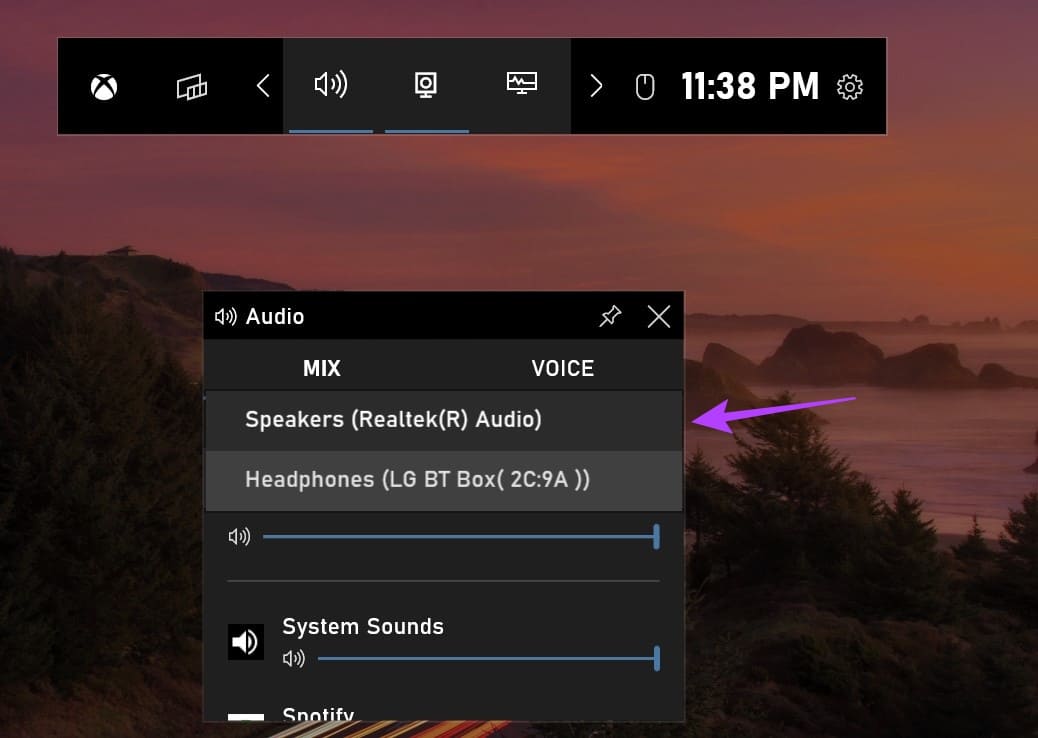Switch to the VOICE tab

563,368
